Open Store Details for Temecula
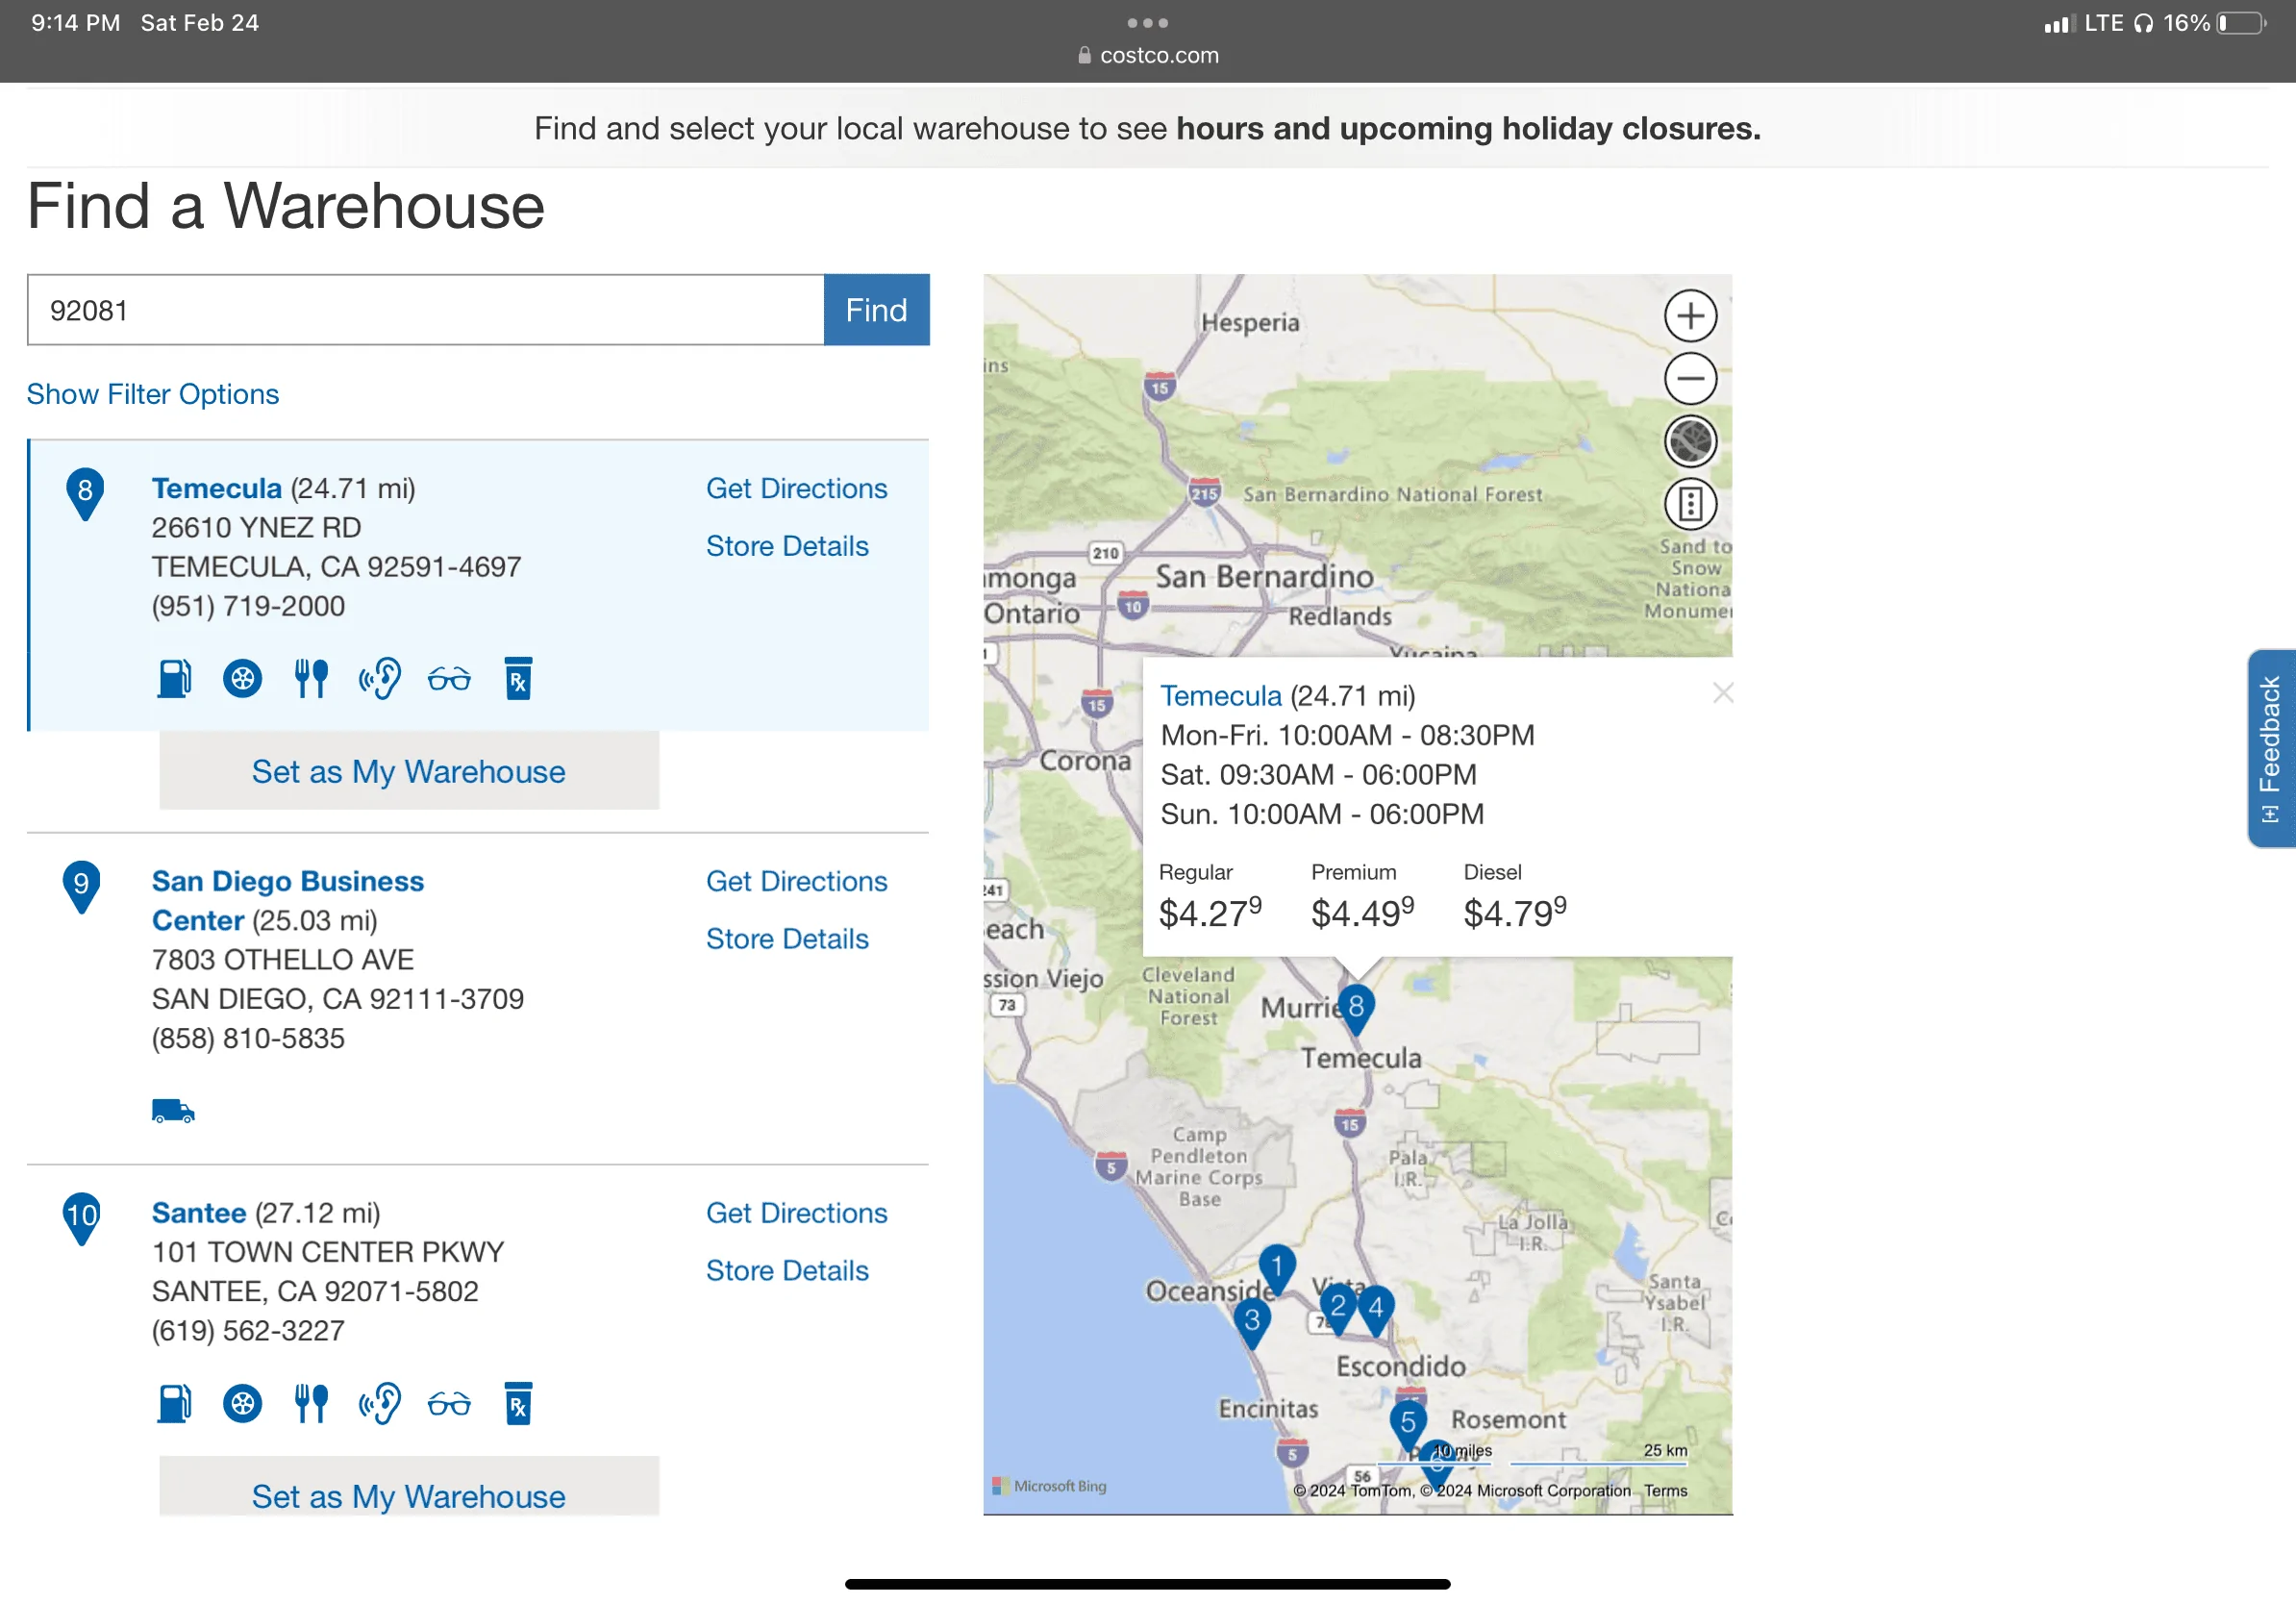Viewport: 2296px width, 1604px height. coord(787,546)
